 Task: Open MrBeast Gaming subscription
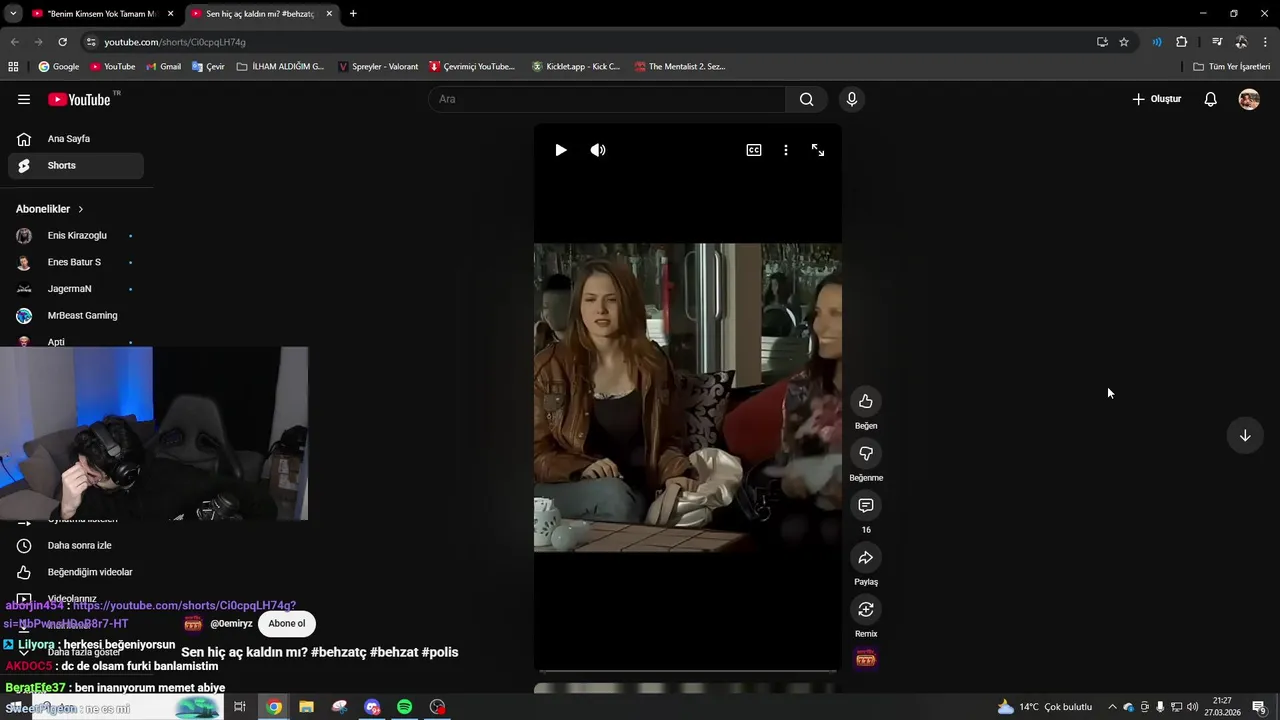(x=76, y=315)
